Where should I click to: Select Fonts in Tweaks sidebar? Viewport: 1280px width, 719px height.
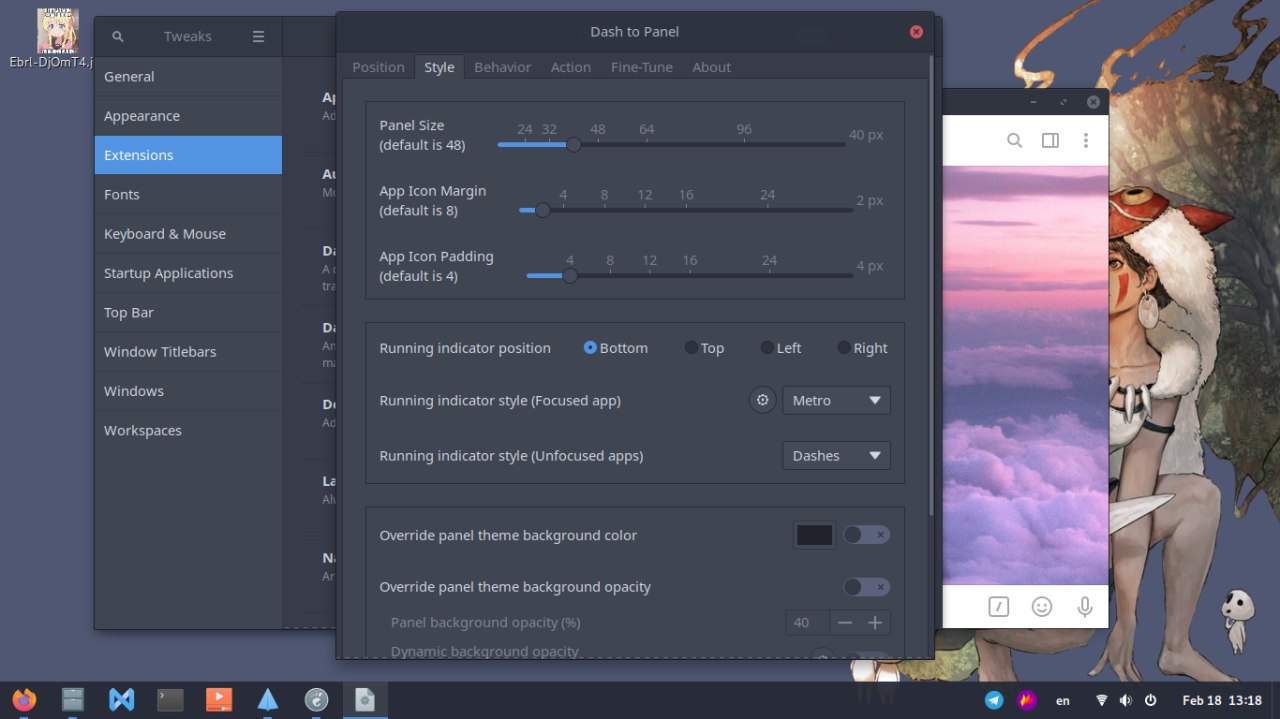[188, 194]
